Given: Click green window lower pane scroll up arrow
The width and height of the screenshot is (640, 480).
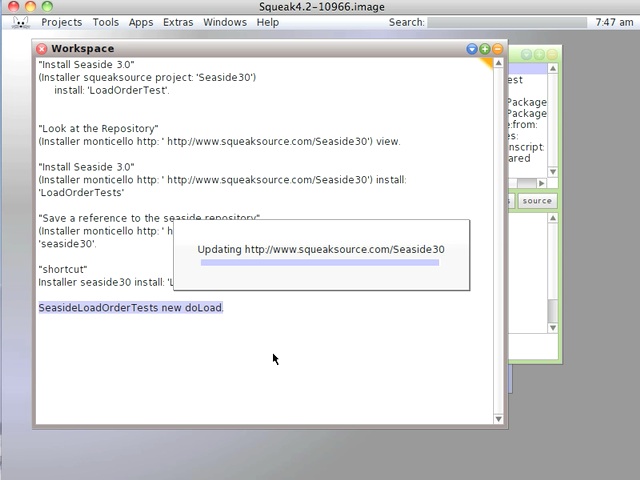Looking at the screenshot, I should click(553, 218).
